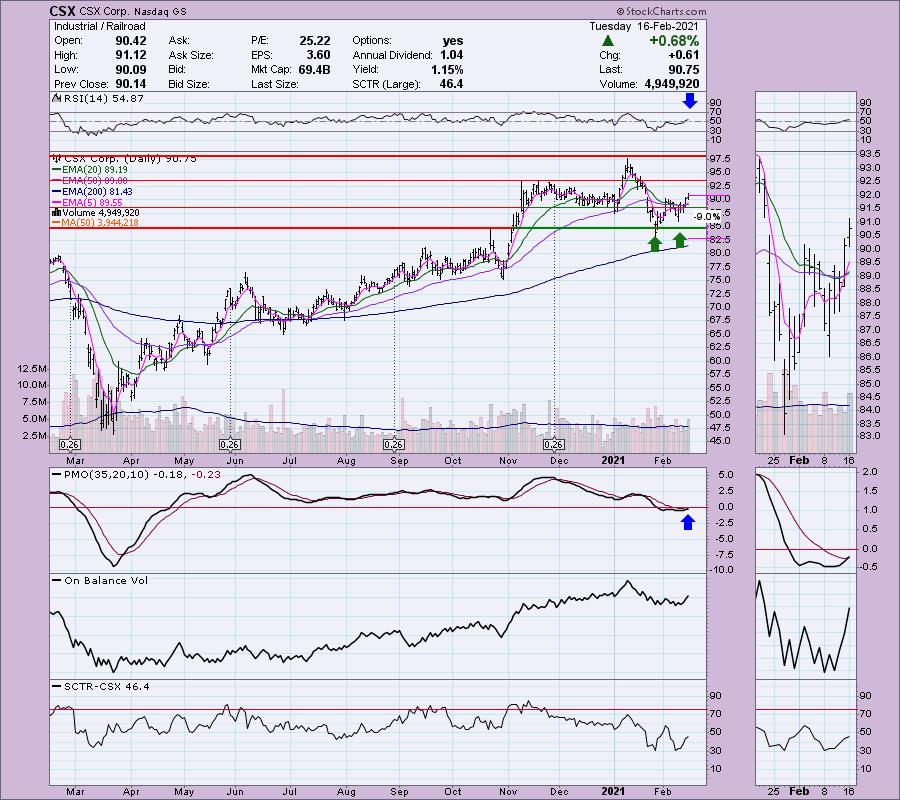This screenshot has width=900, height=800.
Task: Click the SCTR (Large) value in the header
Action: (451, 84)
